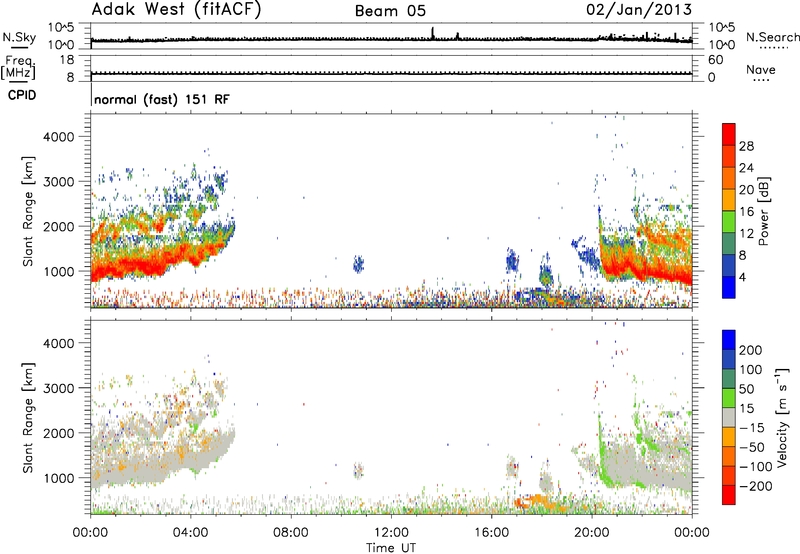
Task: Click the "Velocity [m s-1]" colorbar title
Action: click(783, 416)
